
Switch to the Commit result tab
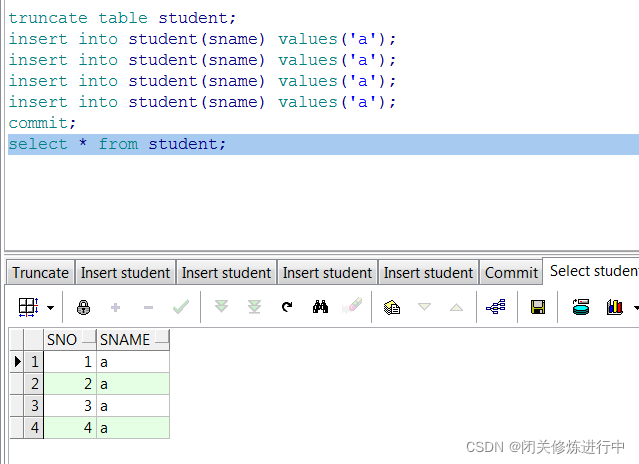511,273
